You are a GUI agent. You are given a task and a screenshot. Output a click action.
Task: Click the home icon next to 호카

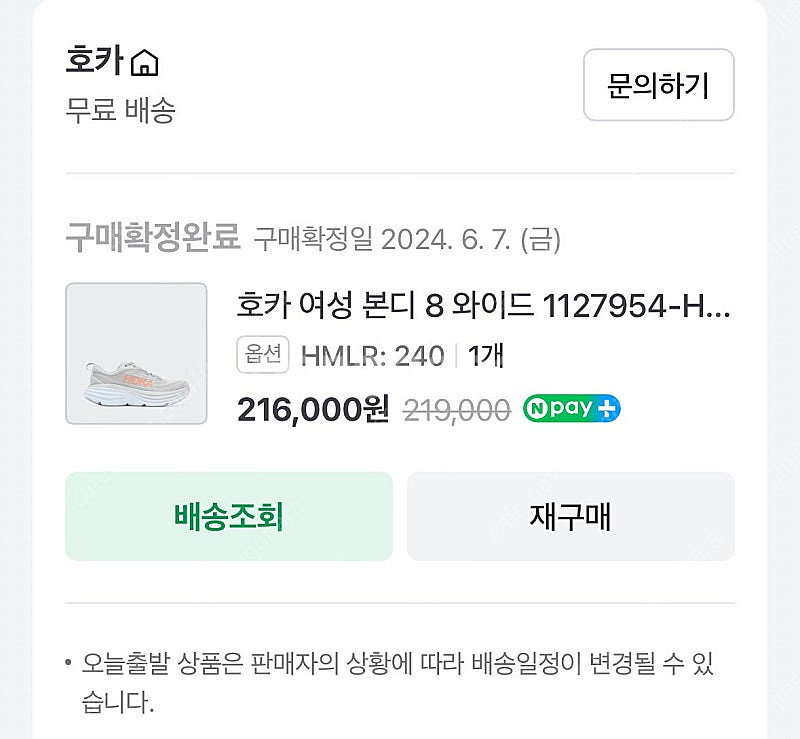[145, 63]
